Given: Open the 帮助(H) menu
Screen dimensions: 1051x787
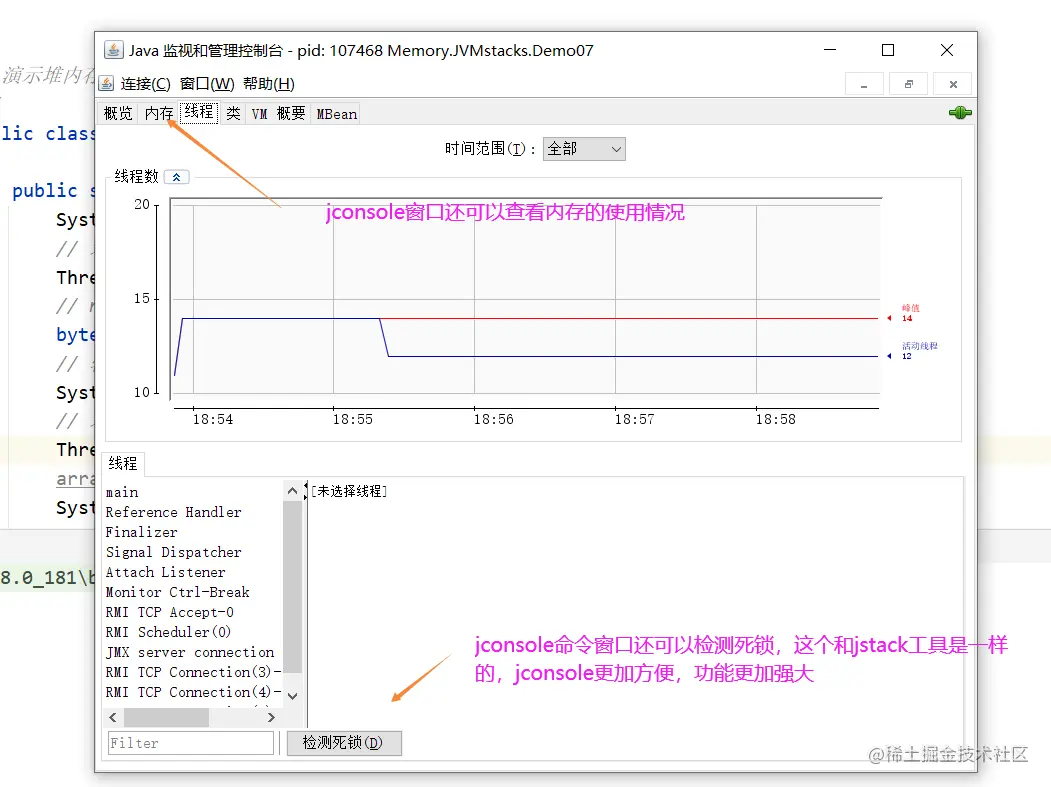Looking at the screenshot, I should click(x=268, y=84).
